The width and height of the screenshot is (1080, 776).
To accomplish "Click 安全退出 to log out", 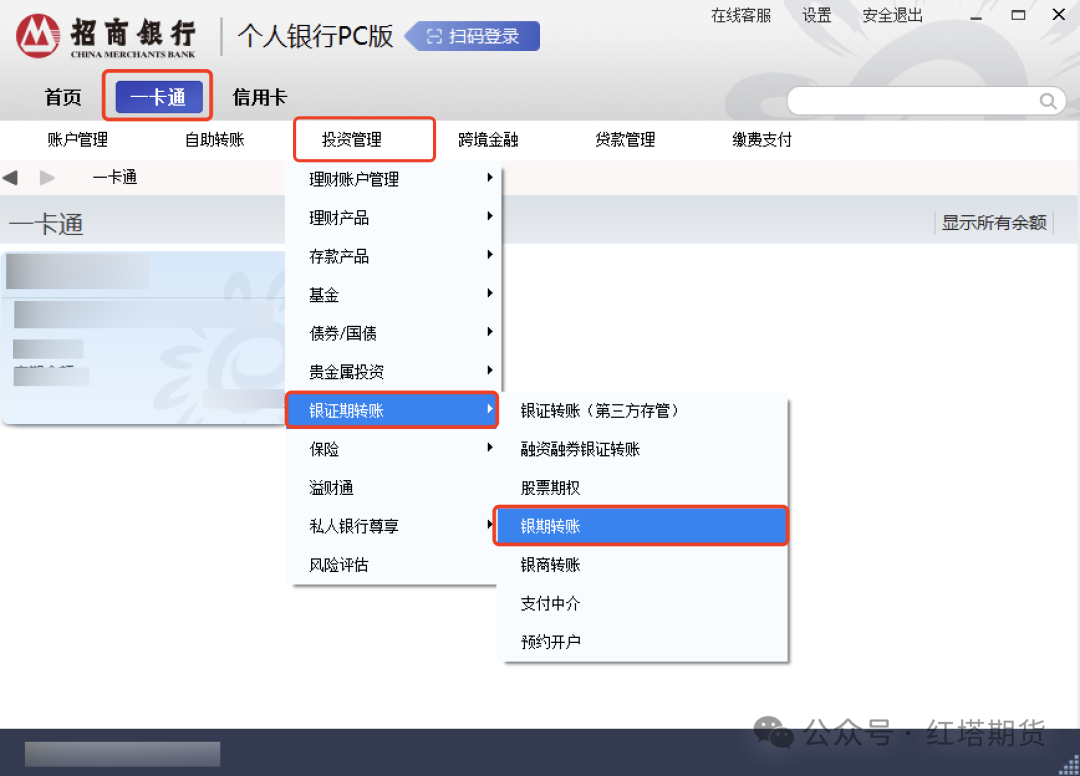I will (x=893, y=15).
